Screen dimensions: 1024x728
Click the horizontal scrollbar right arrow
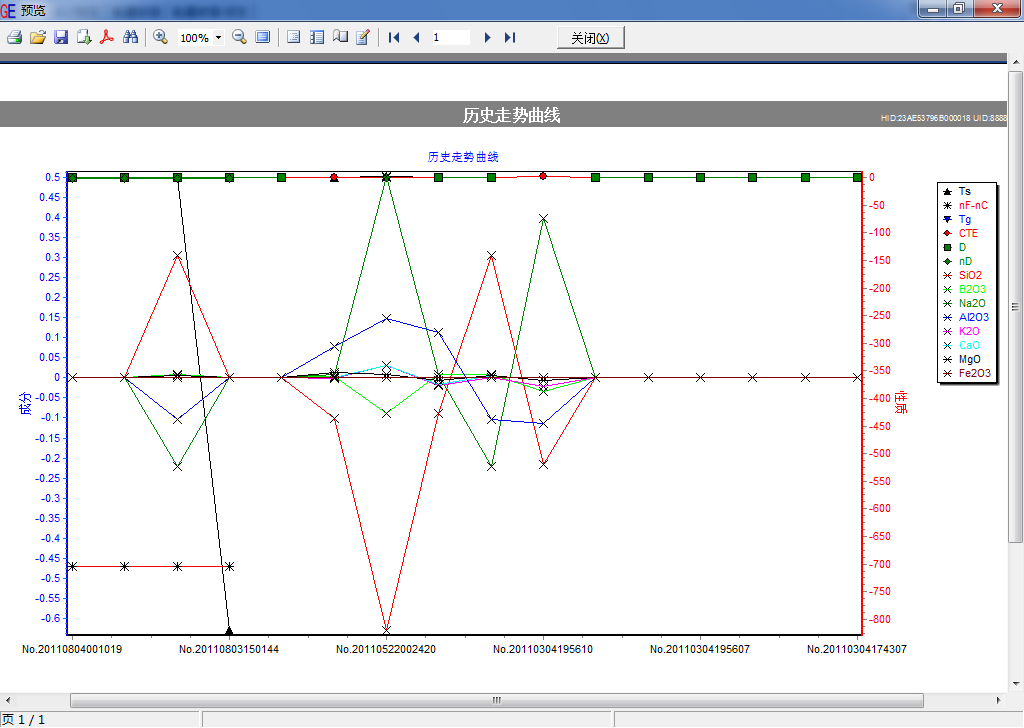(x=998, y=700)
